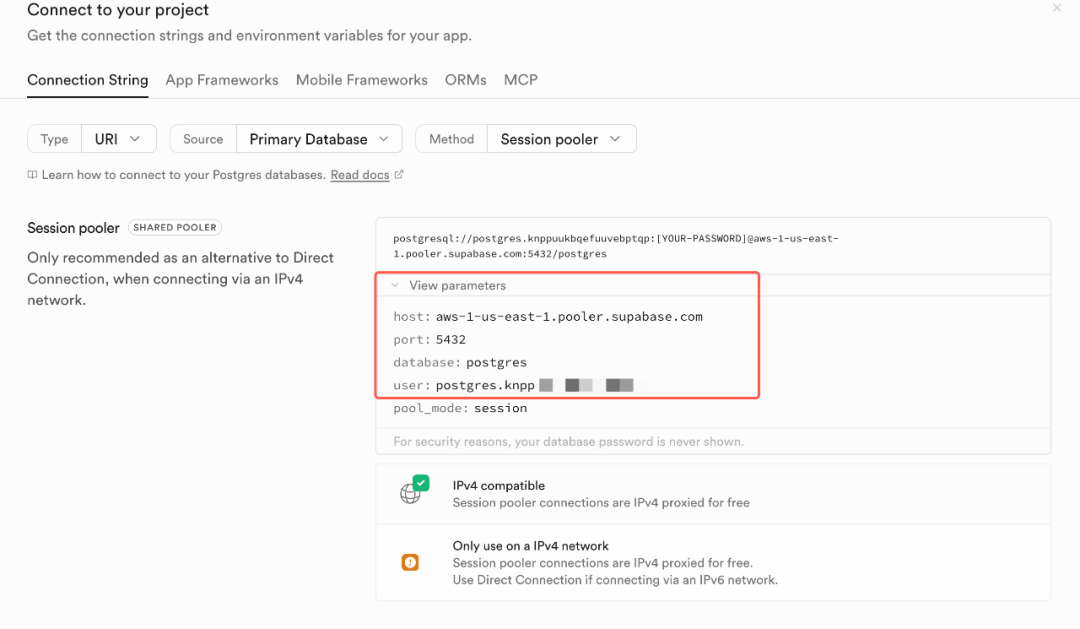Click the SHARED POOLER badge
Viewport: 1080px width, 629px height.
point(175,227)
